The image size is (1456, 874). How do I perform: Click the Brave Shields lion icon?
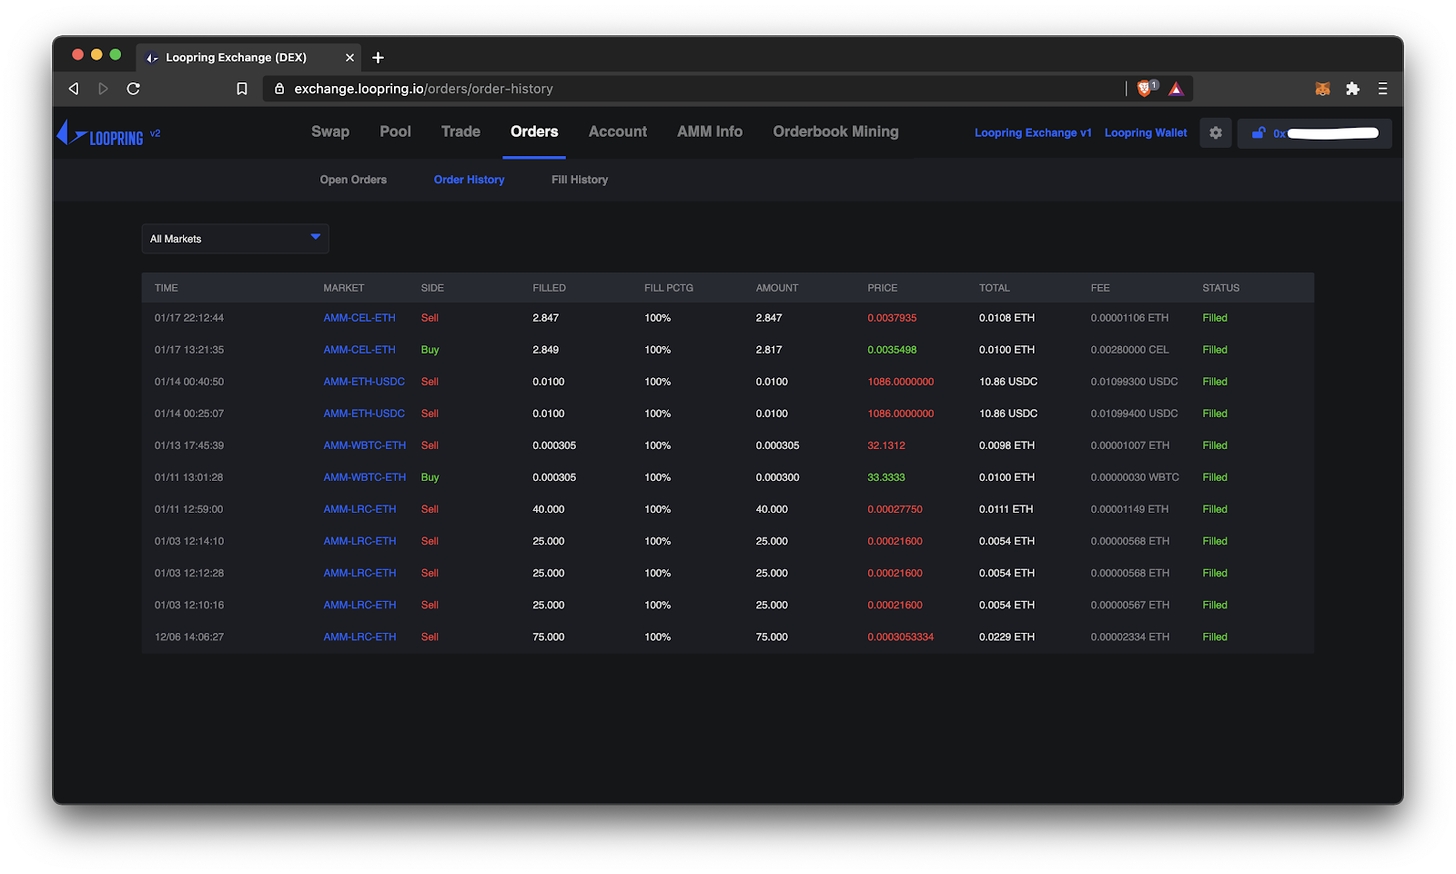point(1145,89)
